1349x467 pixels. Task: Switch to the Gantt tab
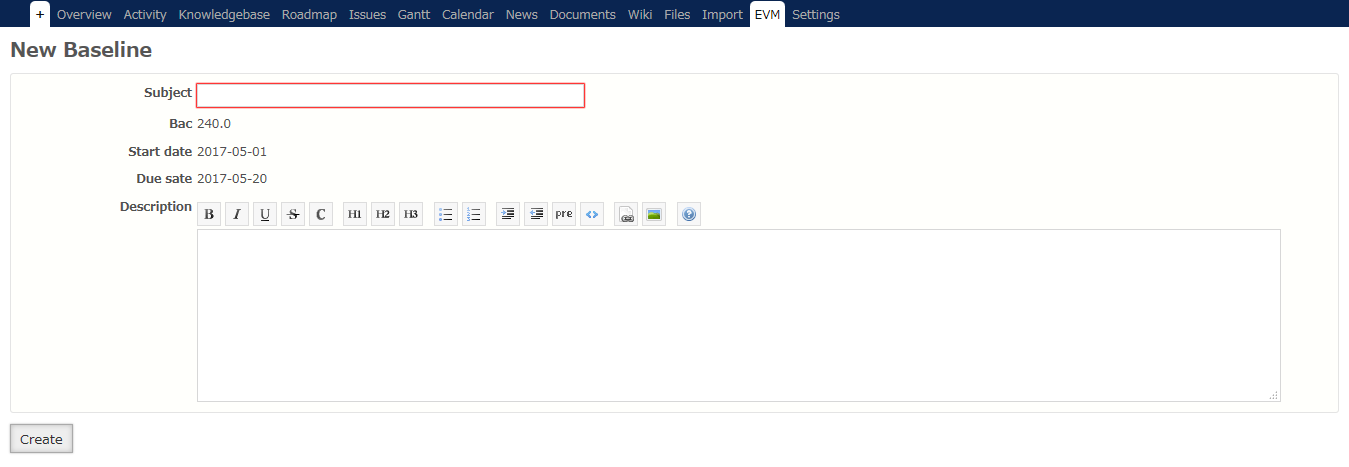[414, 14]
